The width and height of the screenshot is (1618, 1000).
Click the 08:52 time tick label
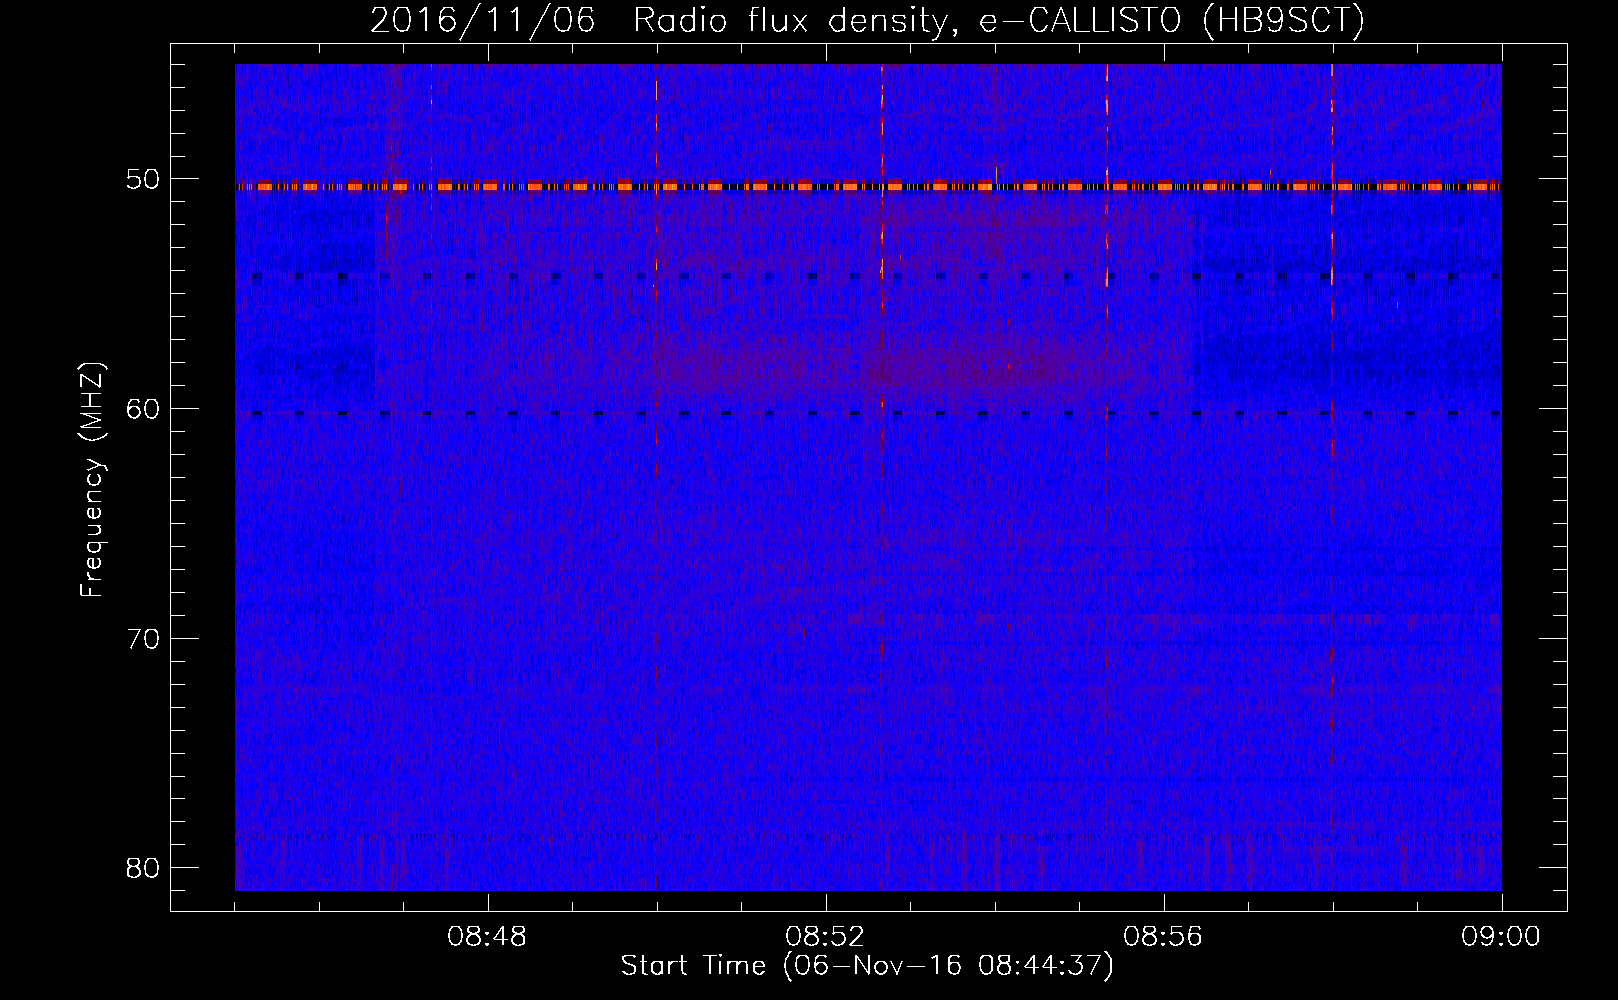point(826,937)
